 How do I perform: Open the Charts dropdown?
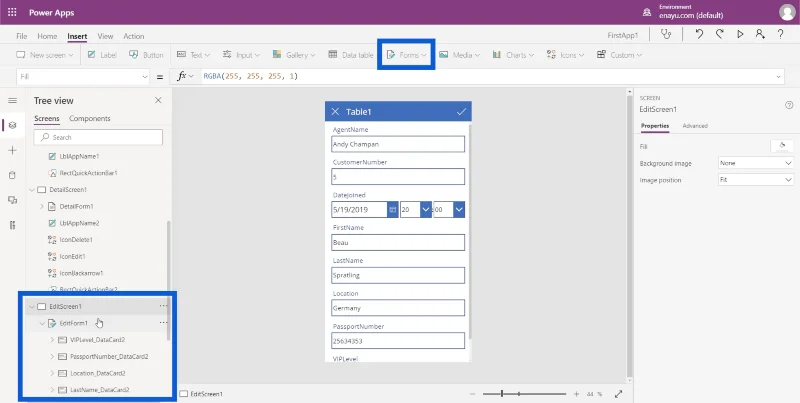click(513, 55)
